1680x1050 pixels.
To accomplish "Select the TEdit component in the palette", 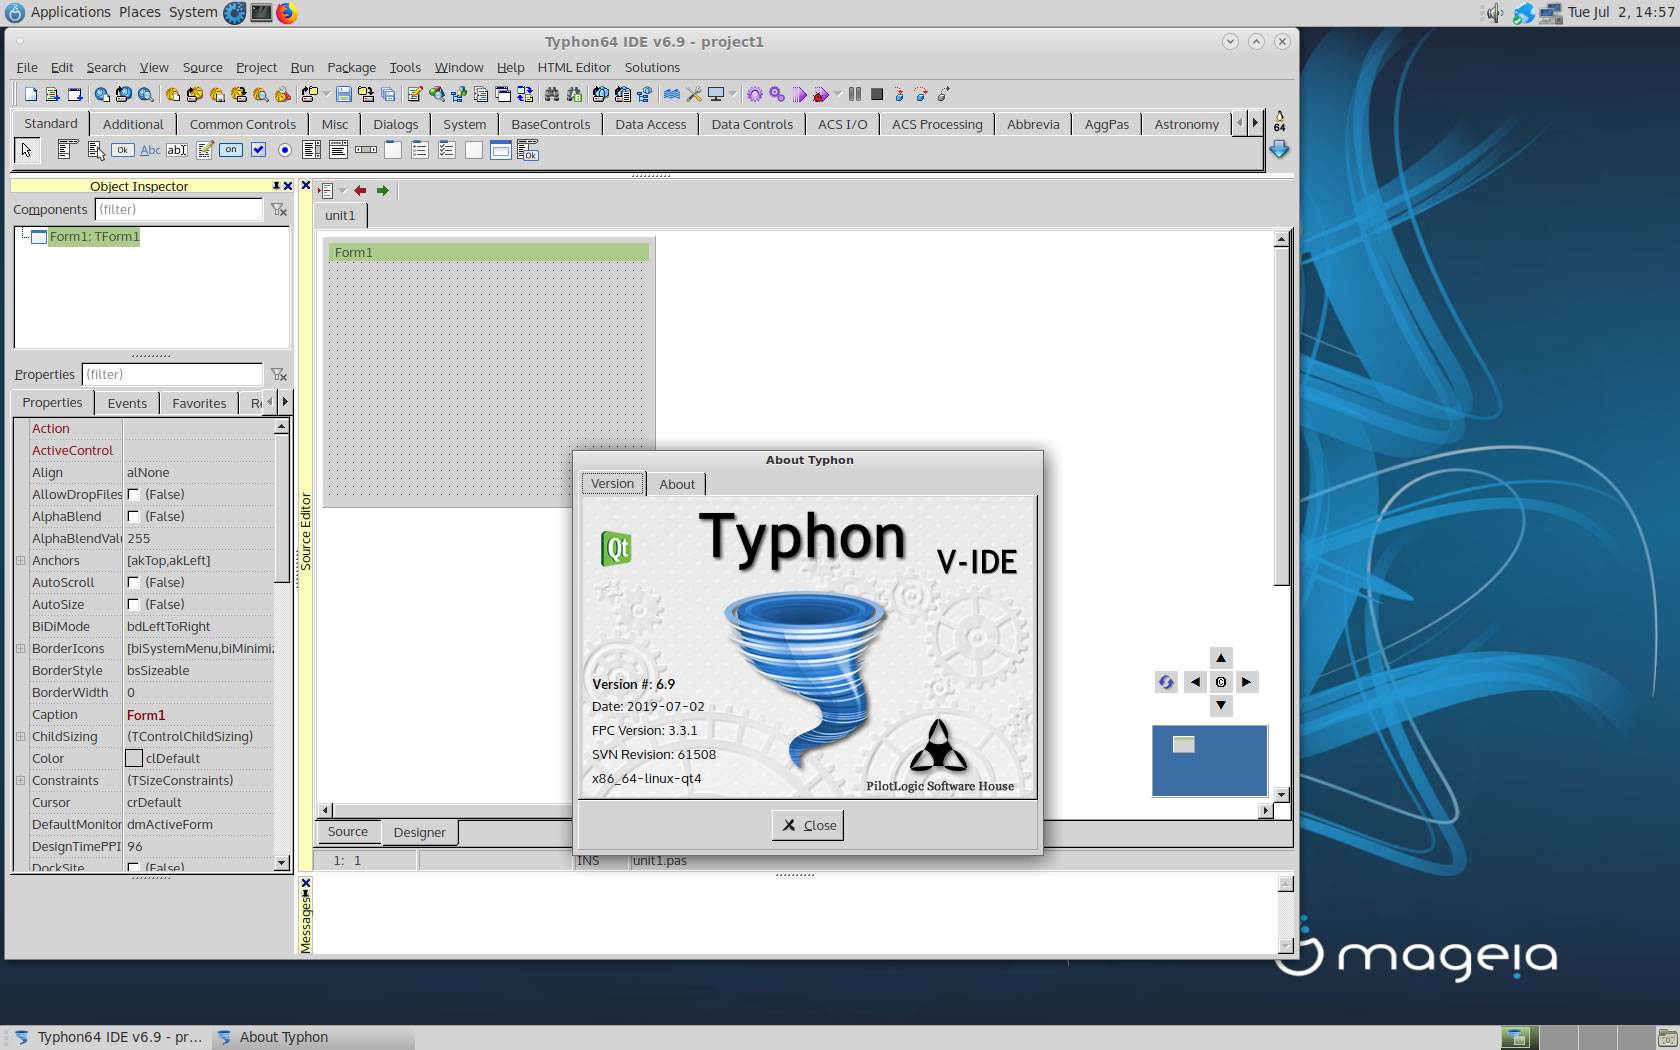I will pyautogui.click(x=177, y=150).
